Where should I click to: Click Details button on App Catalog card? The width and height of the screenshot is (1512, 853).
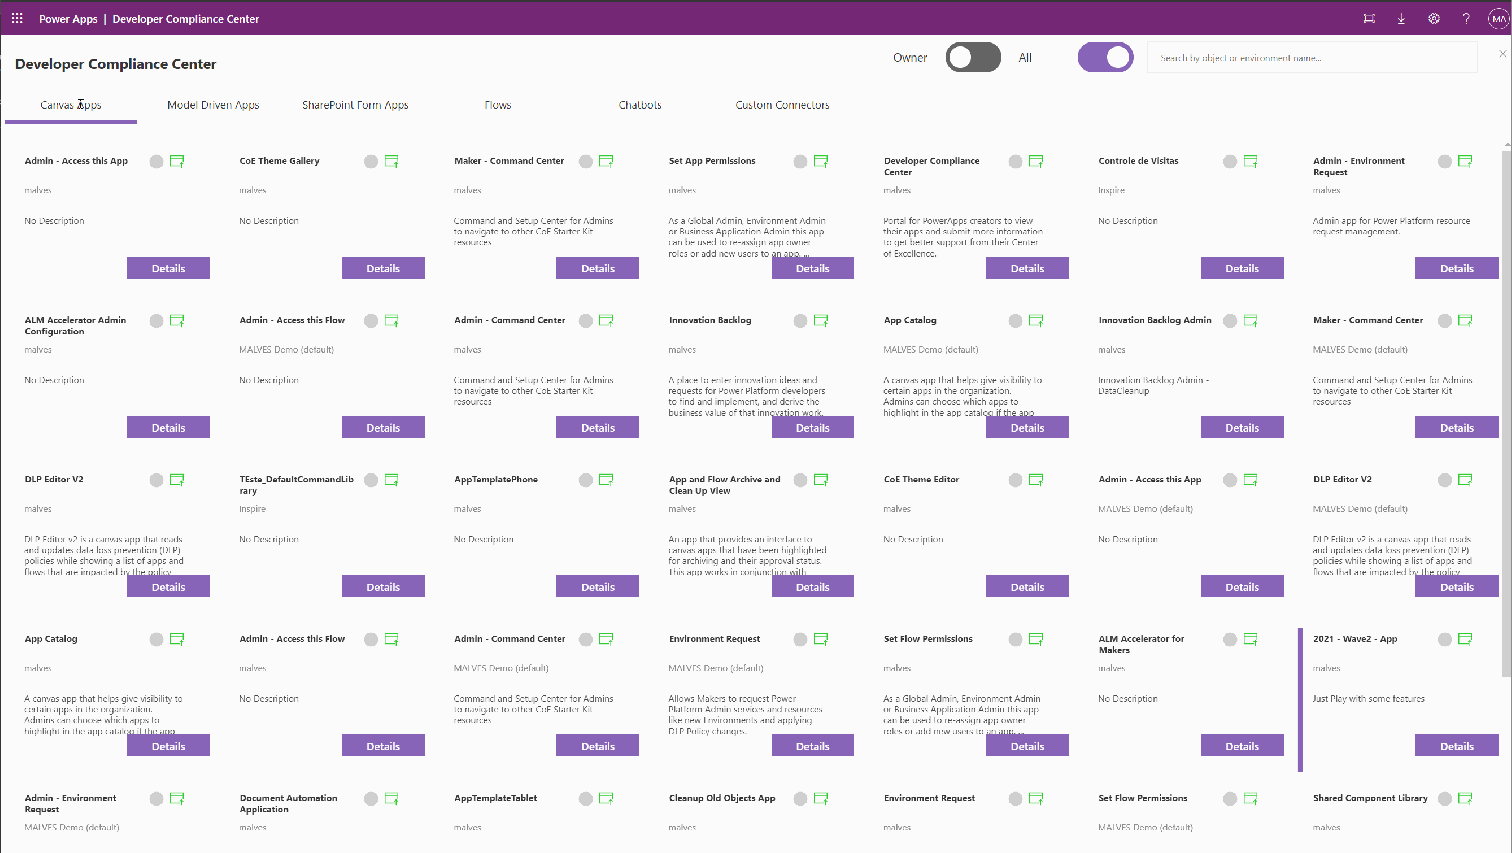[x=1027, y=428]
